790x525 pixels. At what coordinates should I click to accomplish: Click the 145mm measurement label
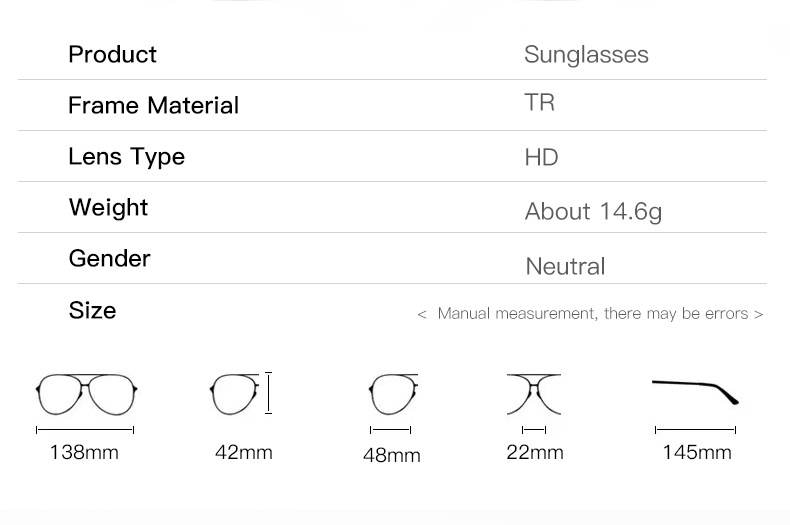coord(696,453)
